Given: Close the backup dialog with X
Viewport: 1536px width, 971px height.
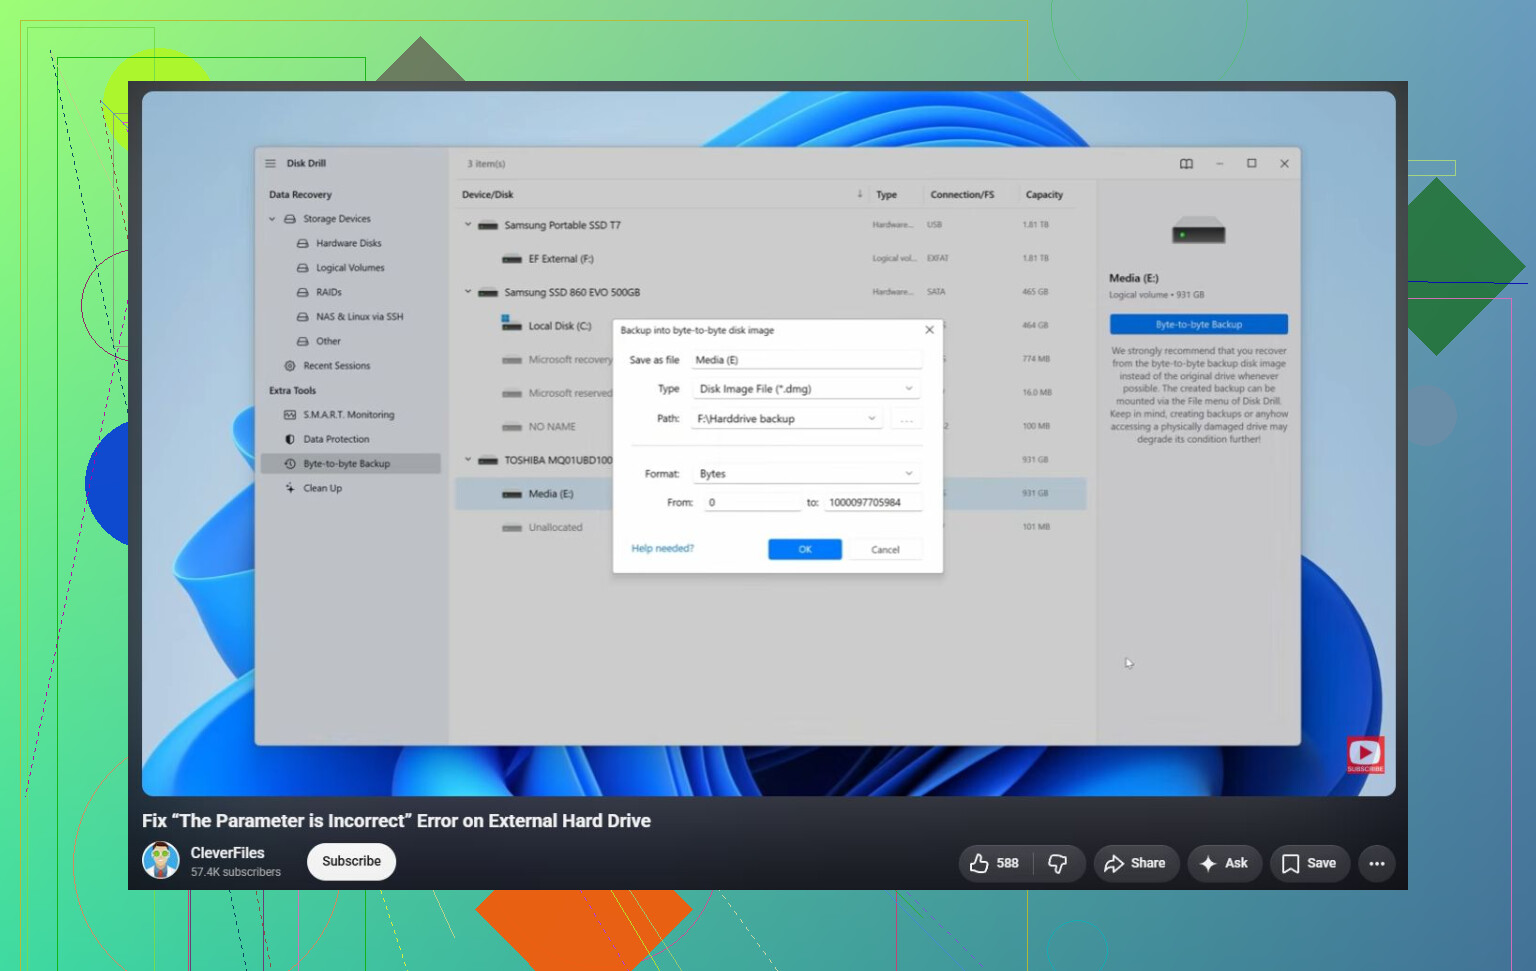Looking at the screenshot, I should coord(929,330).
